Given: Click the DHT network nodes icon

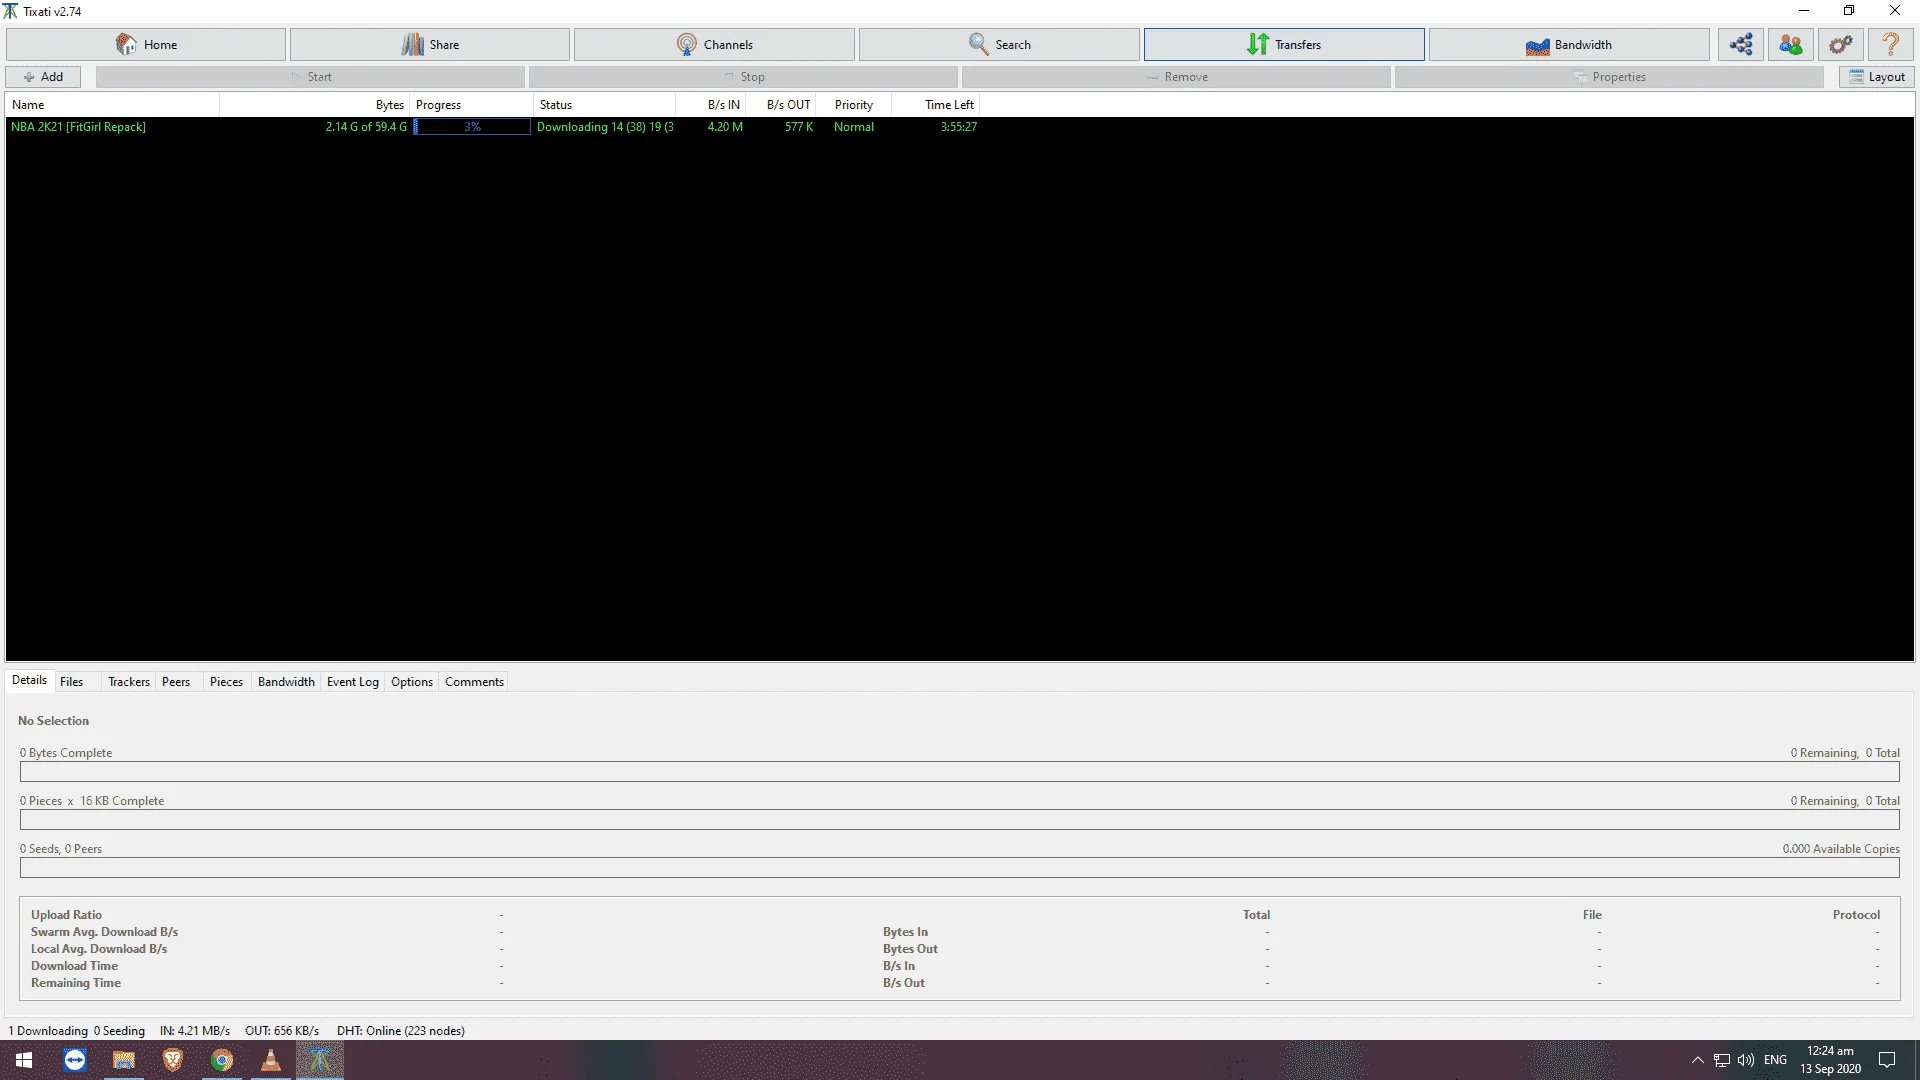Looking at the screenshot, I should pyautogui.click(x=1741, y=44).
